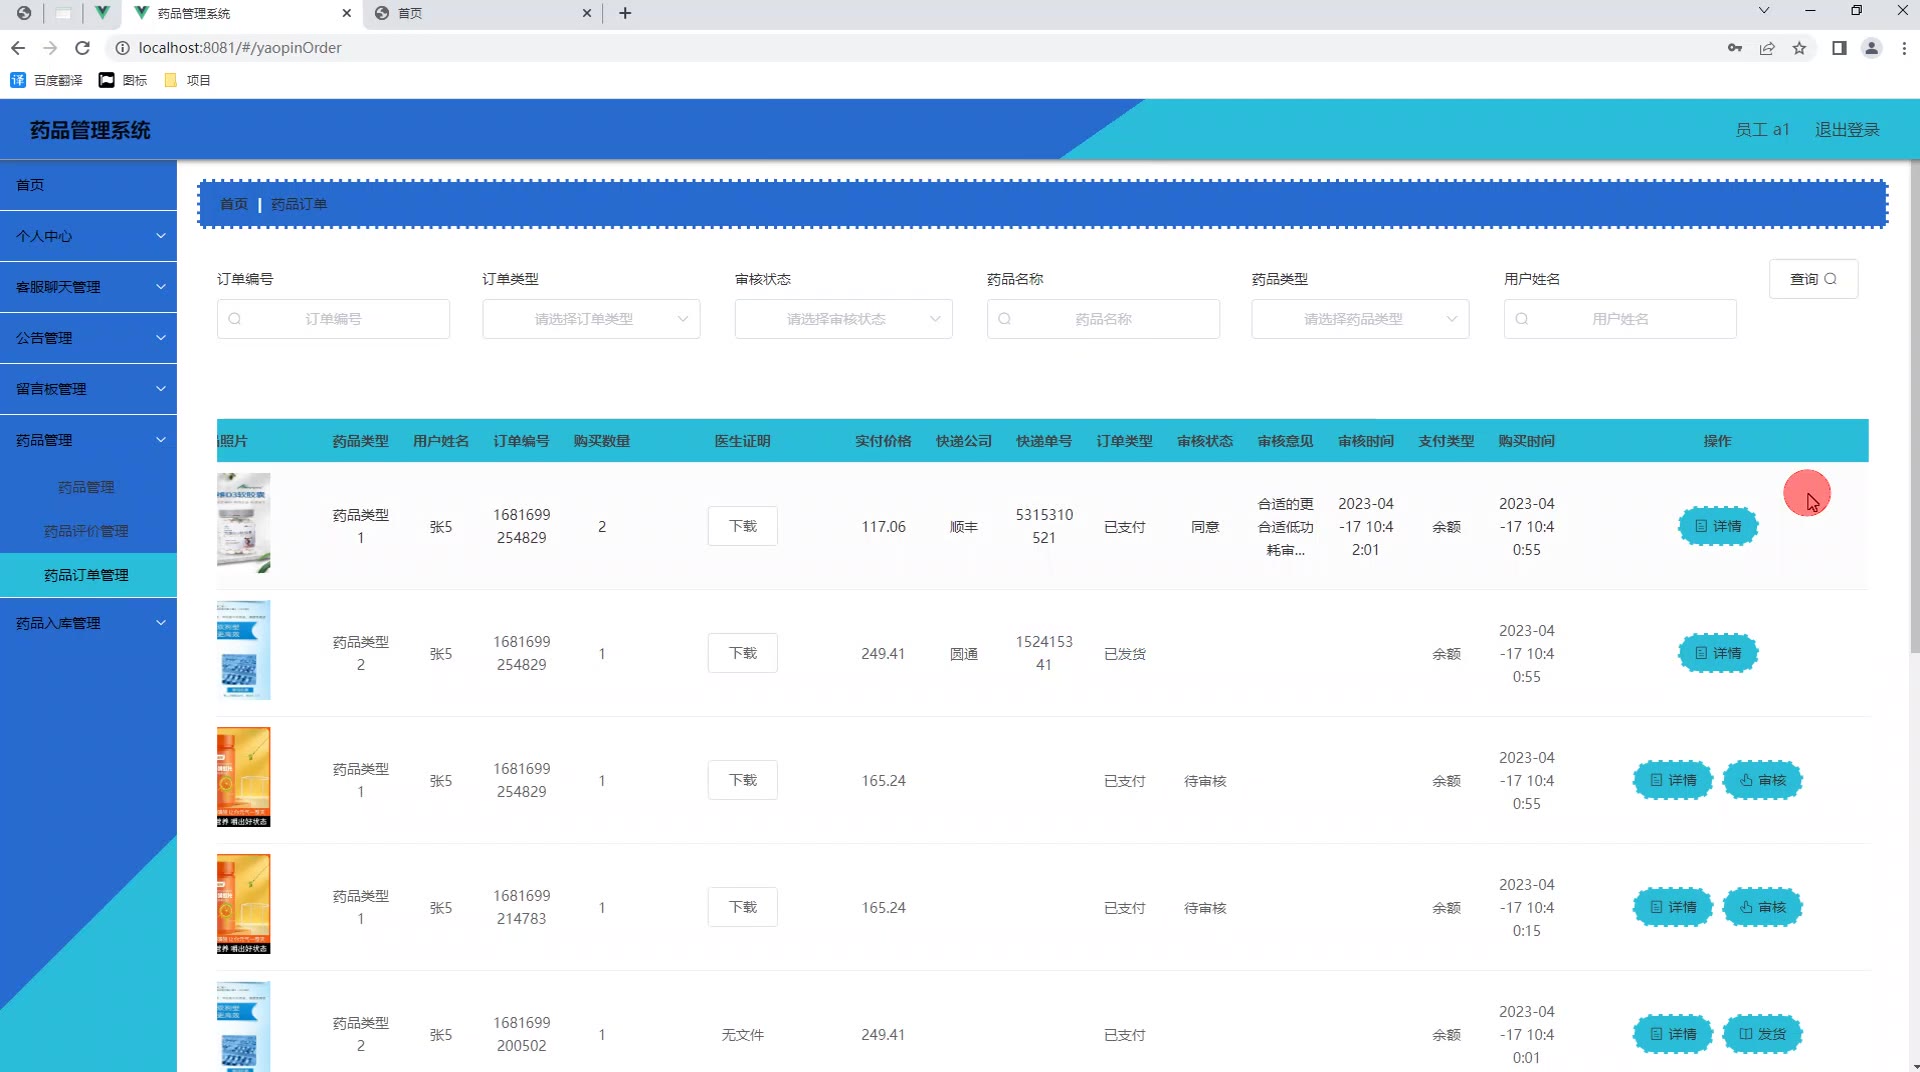The width and height of the screenshot is (1920, 1072).
Task: Click the 订单编号 search input field
Action: pos(333,319)
